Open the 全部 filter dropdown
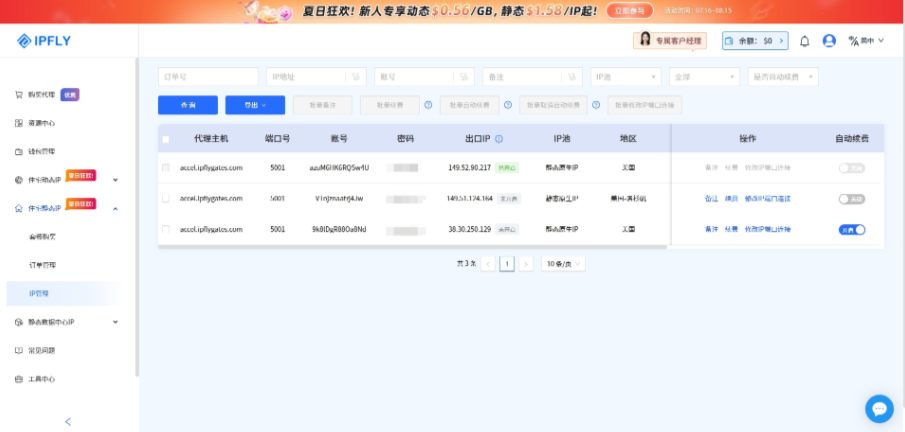The height and width of the screenshot is (432, 905). pos(704,77)
